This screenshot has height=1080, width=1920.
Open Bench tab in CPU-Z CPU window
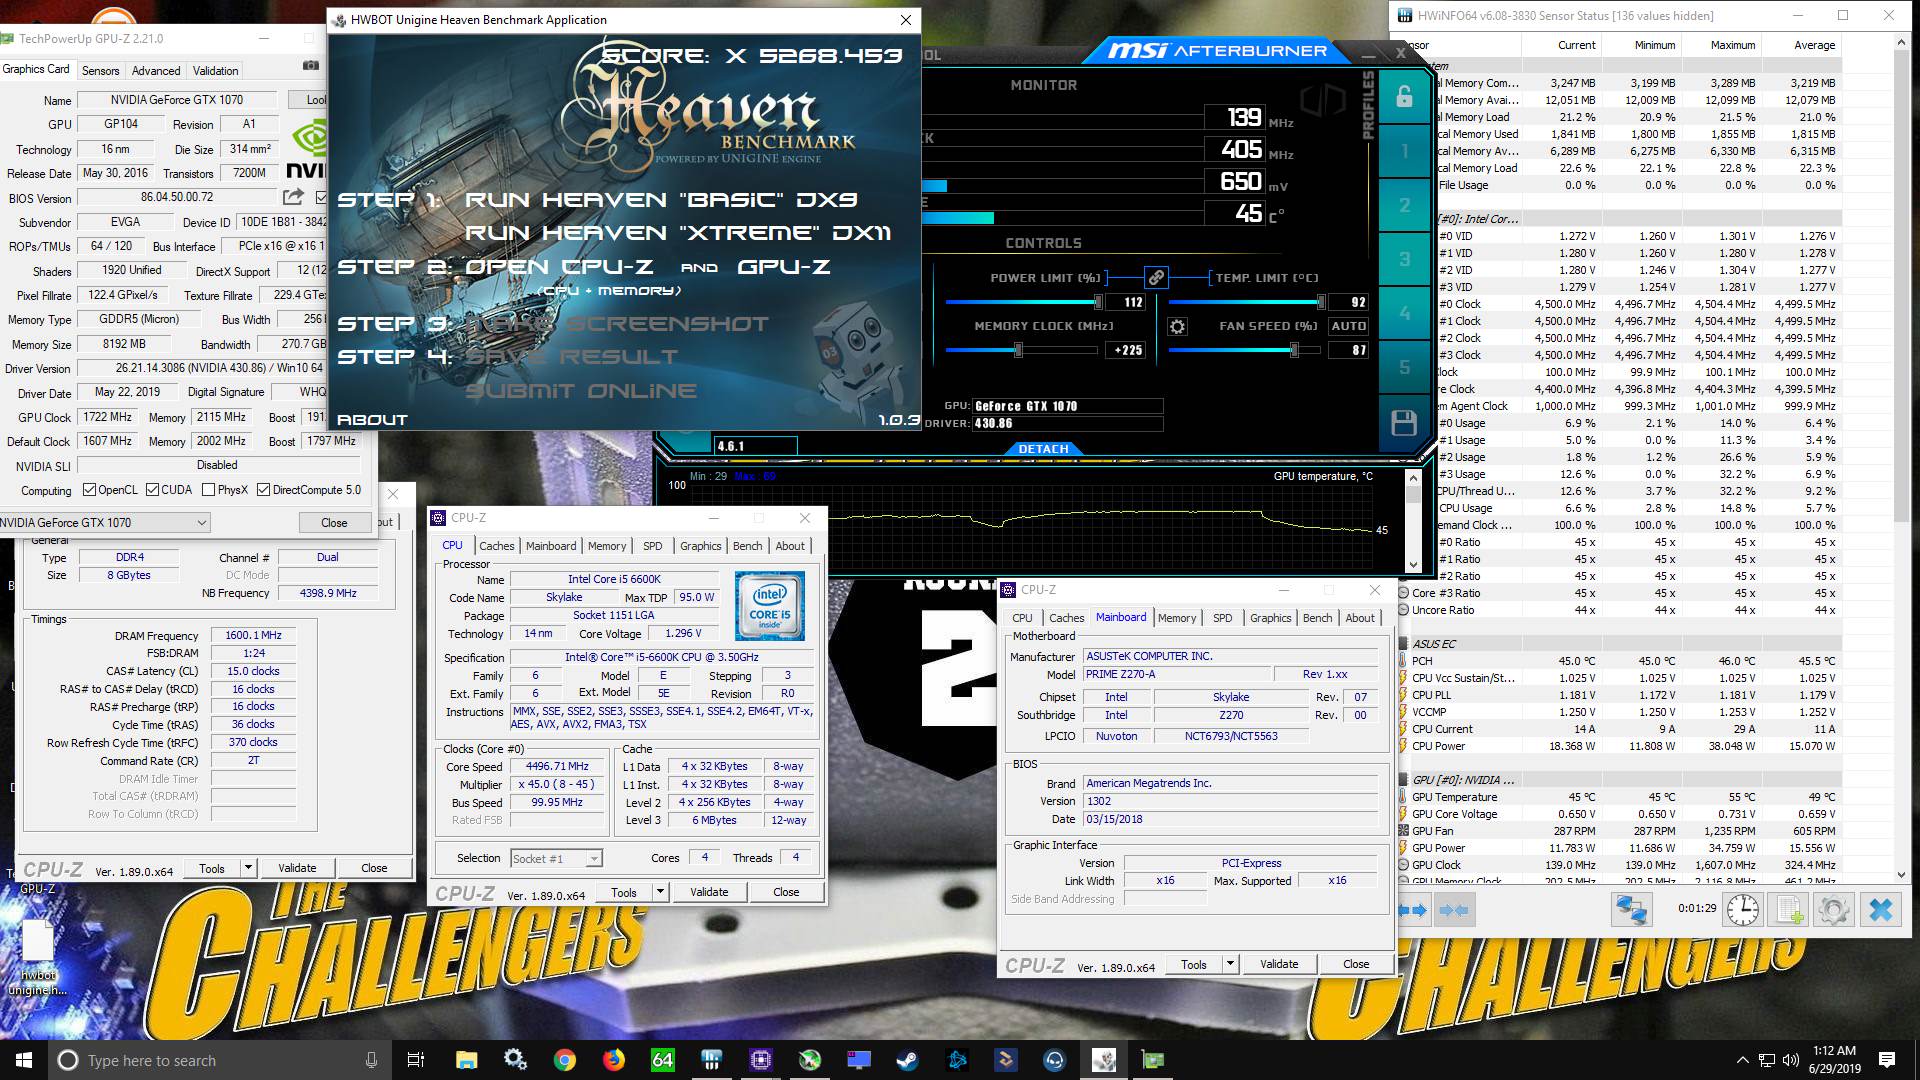coord(747,546)
